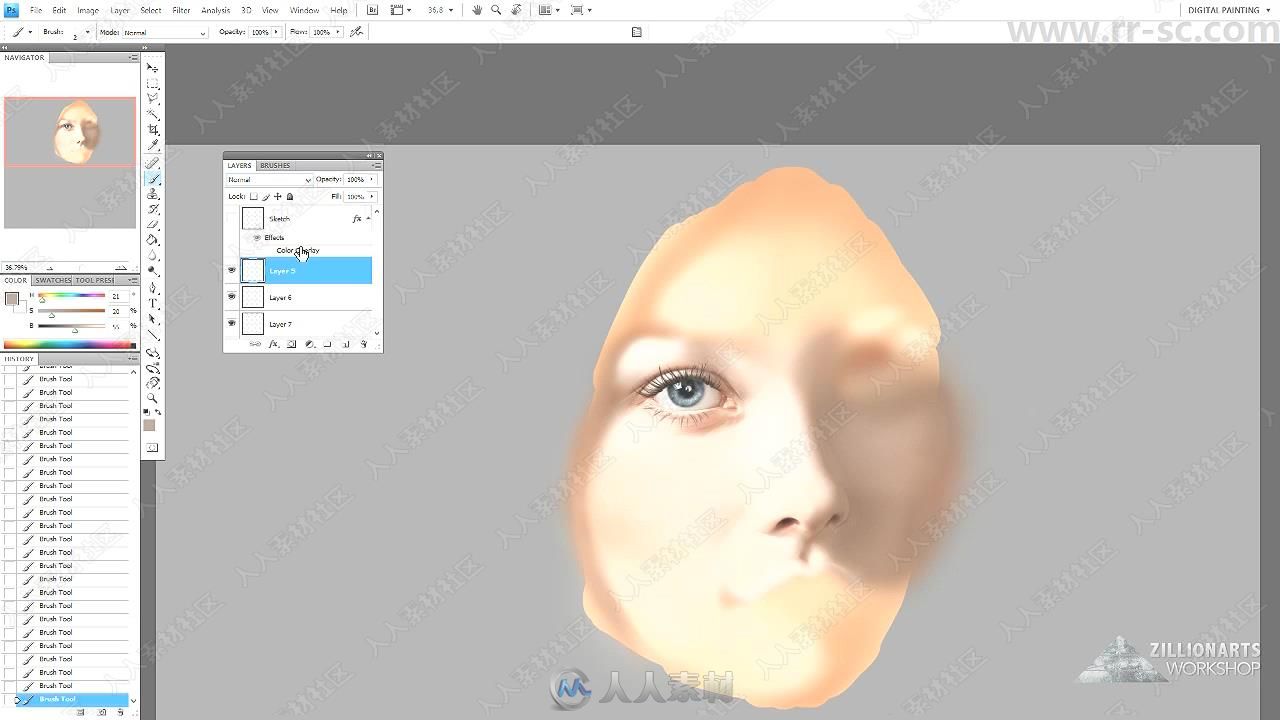The image size is (1280, 720).
Task: Switch to the Swatches tab
Action: tap(53, 280)
